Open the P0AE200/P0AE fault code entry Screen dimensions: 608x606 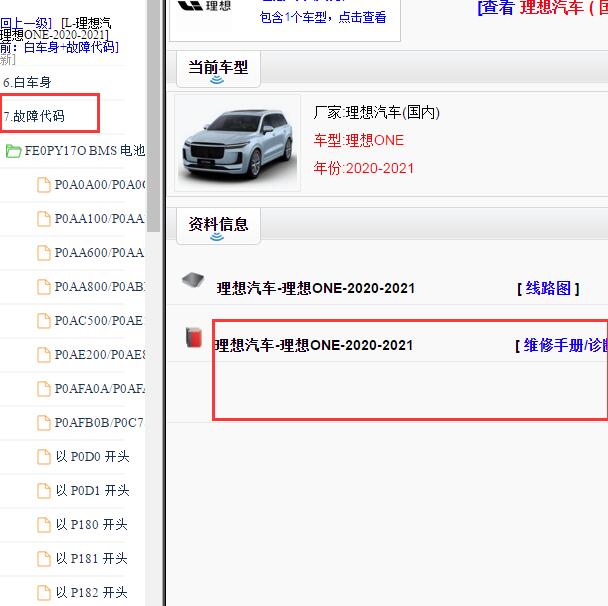[x=100, y=355]
